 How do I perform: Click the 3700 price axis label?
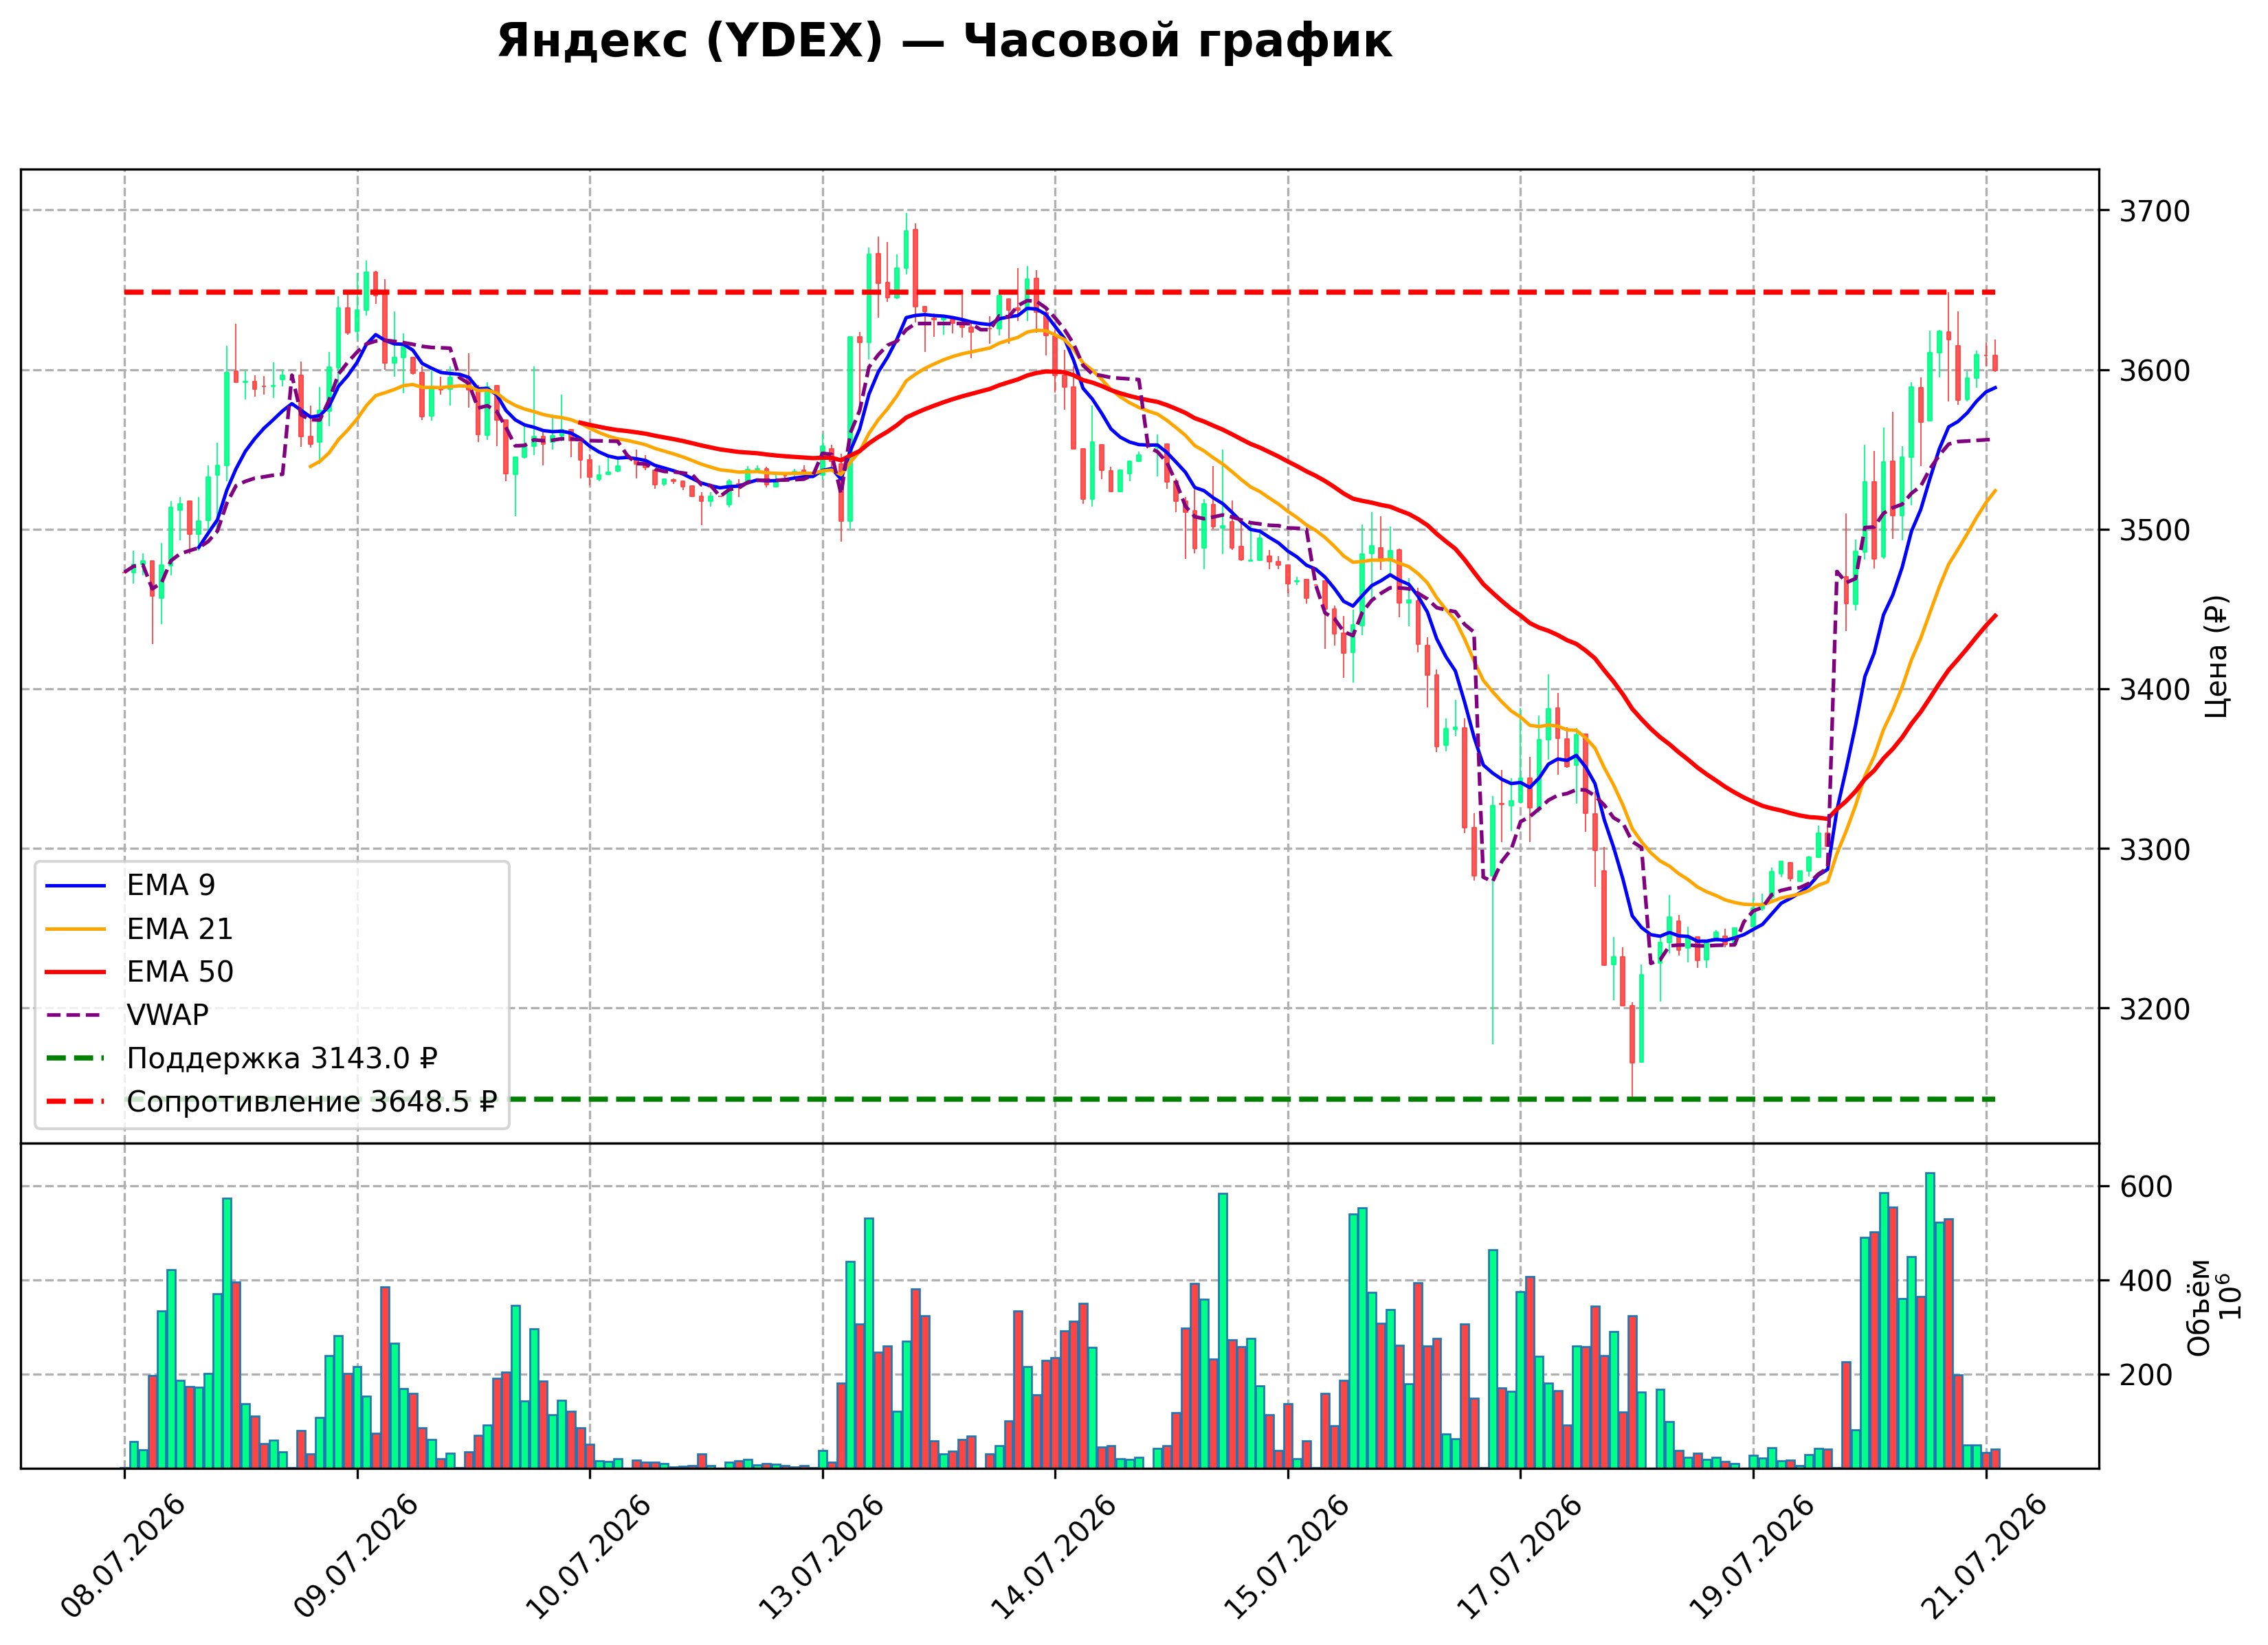2155,211
